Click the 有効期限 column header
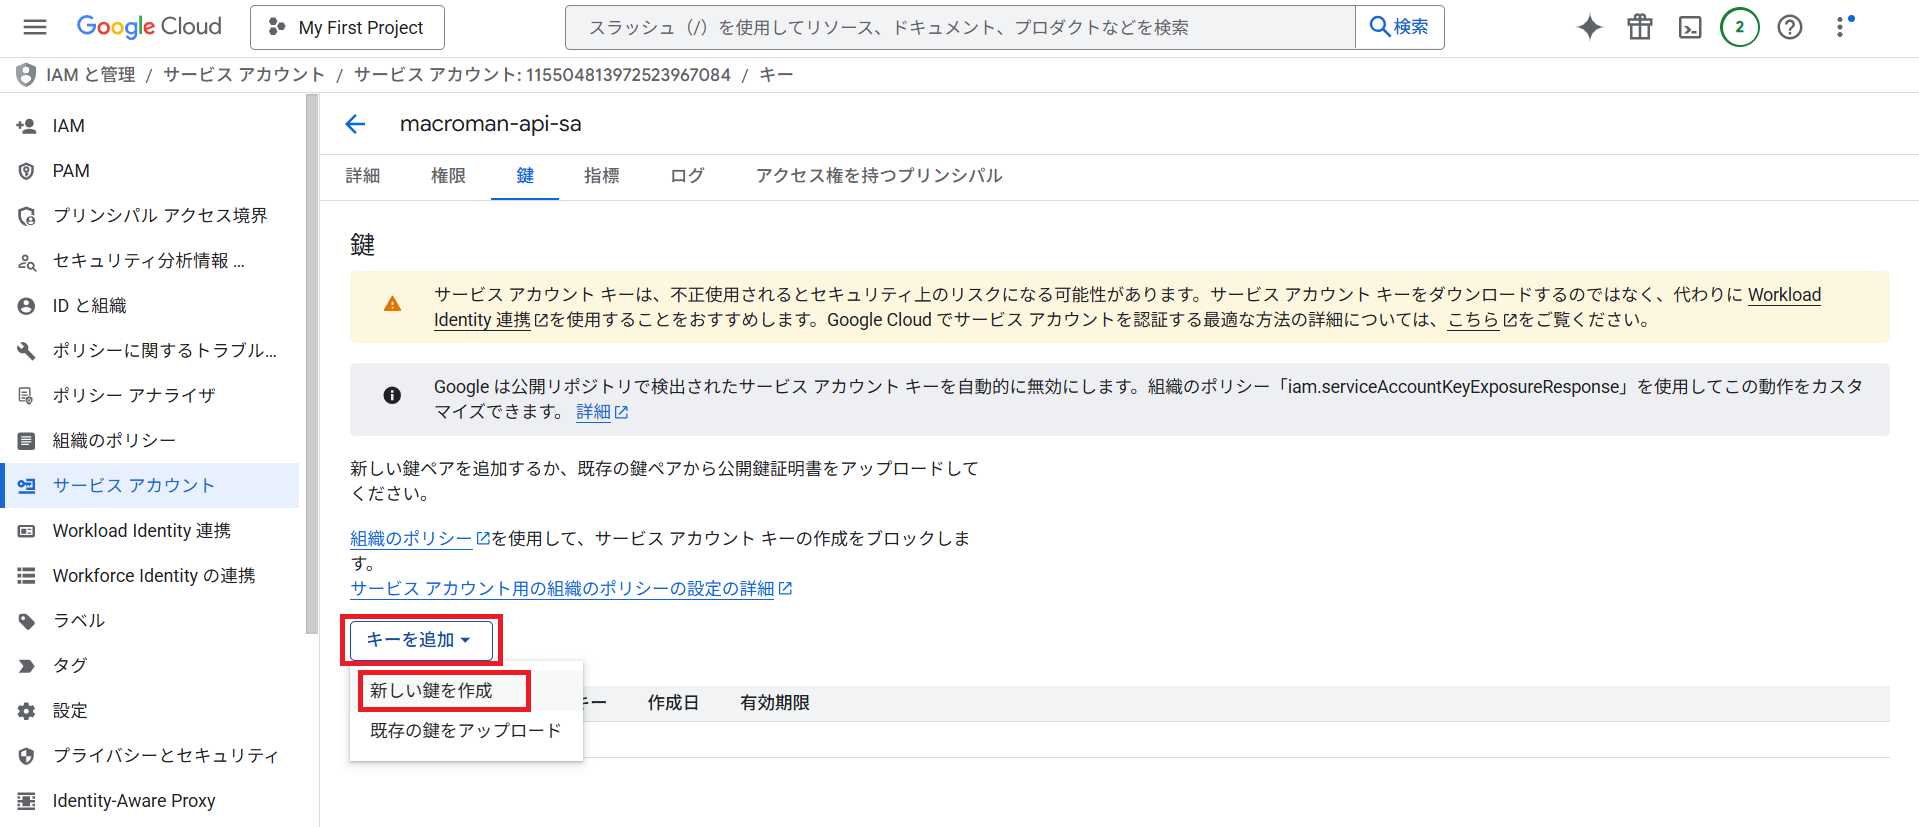Screen dimensions: 1919x827 coord(775,703)
